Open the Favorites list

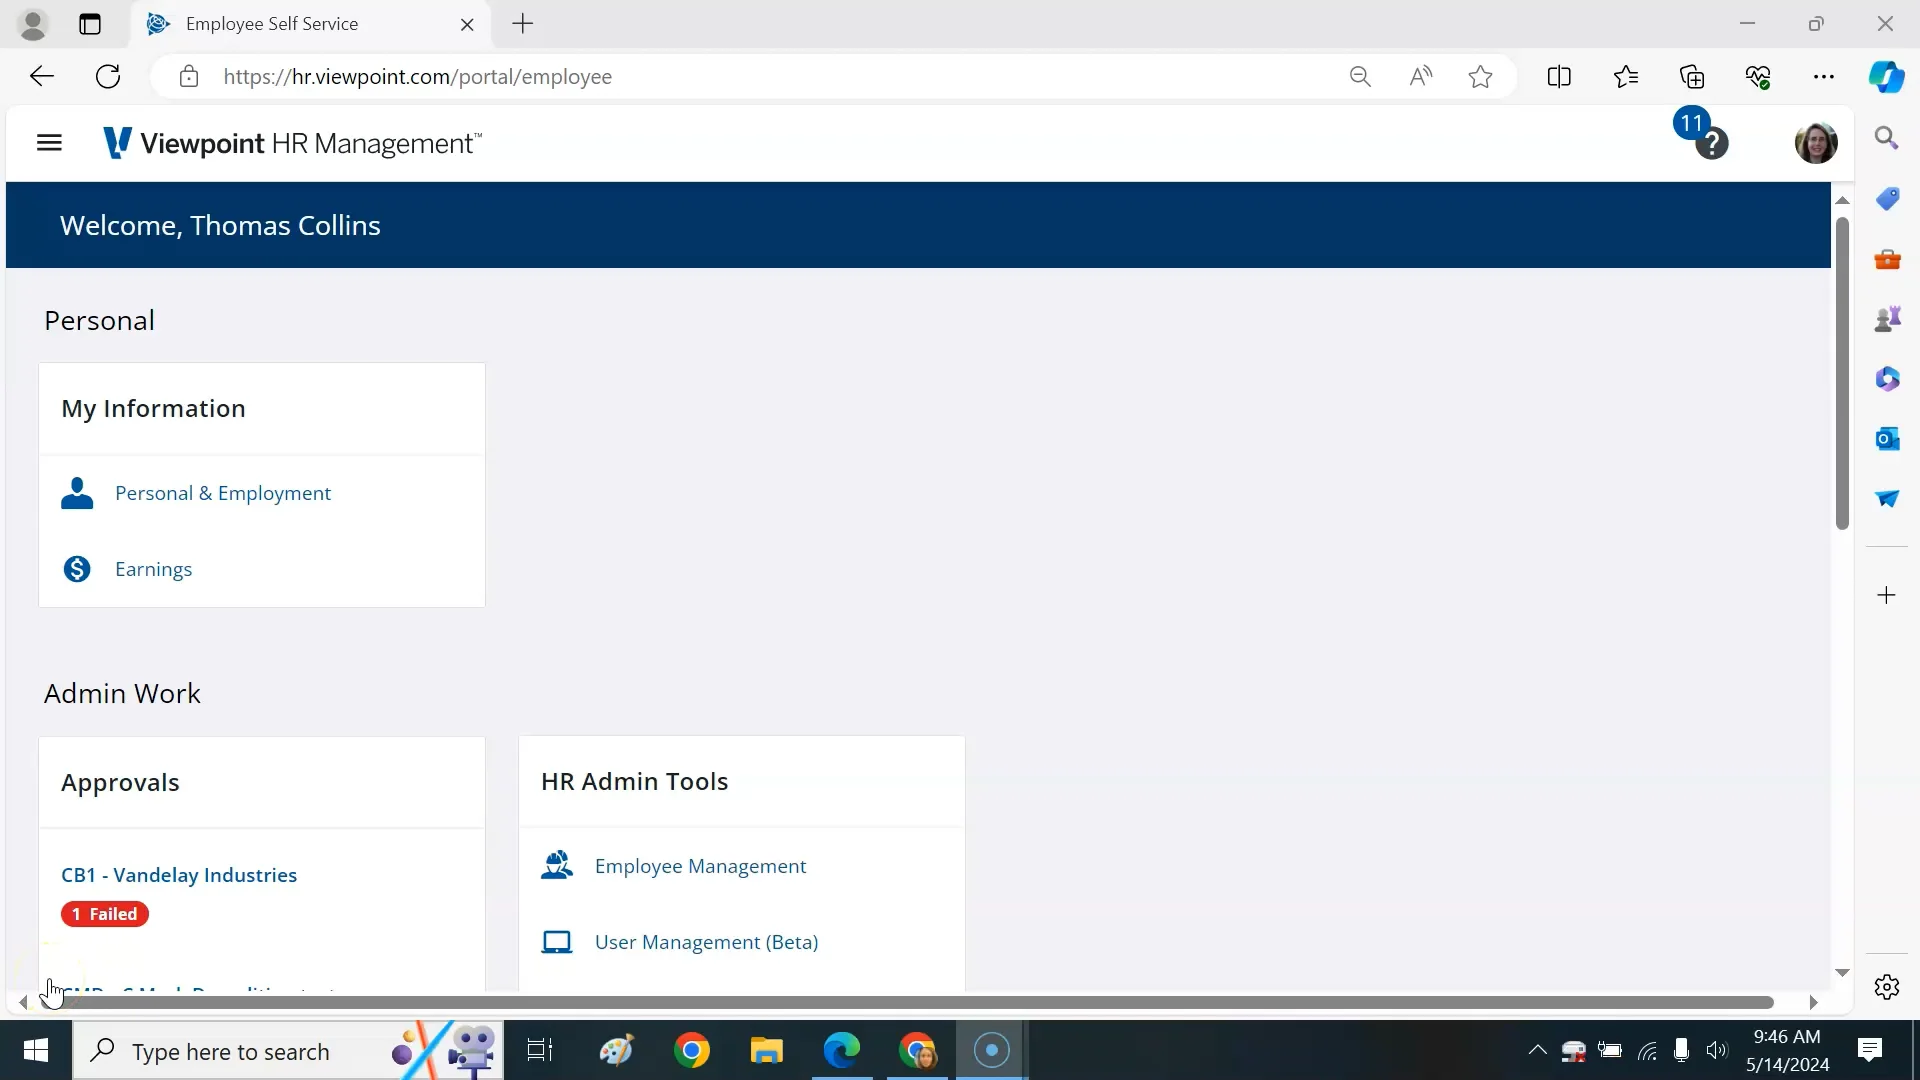[1626, 77]
